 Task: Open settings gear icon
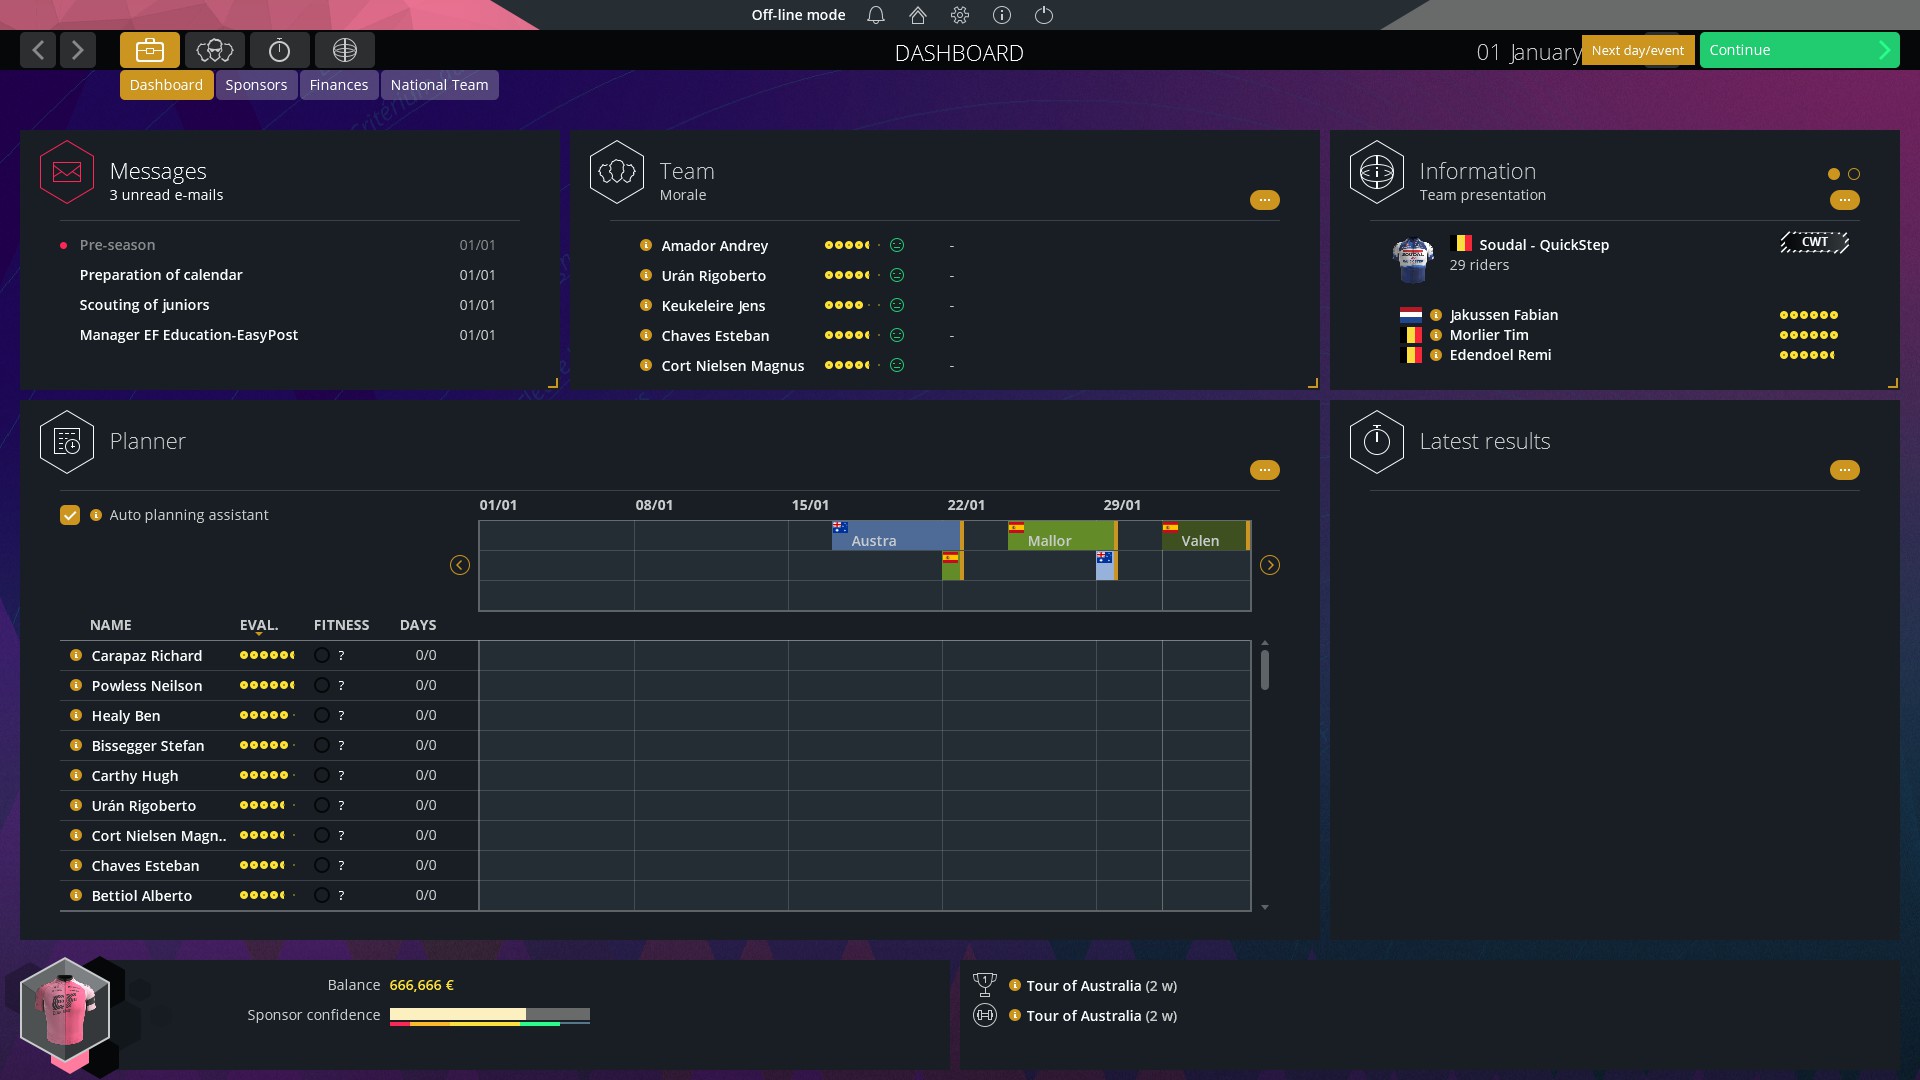point(960,15)
